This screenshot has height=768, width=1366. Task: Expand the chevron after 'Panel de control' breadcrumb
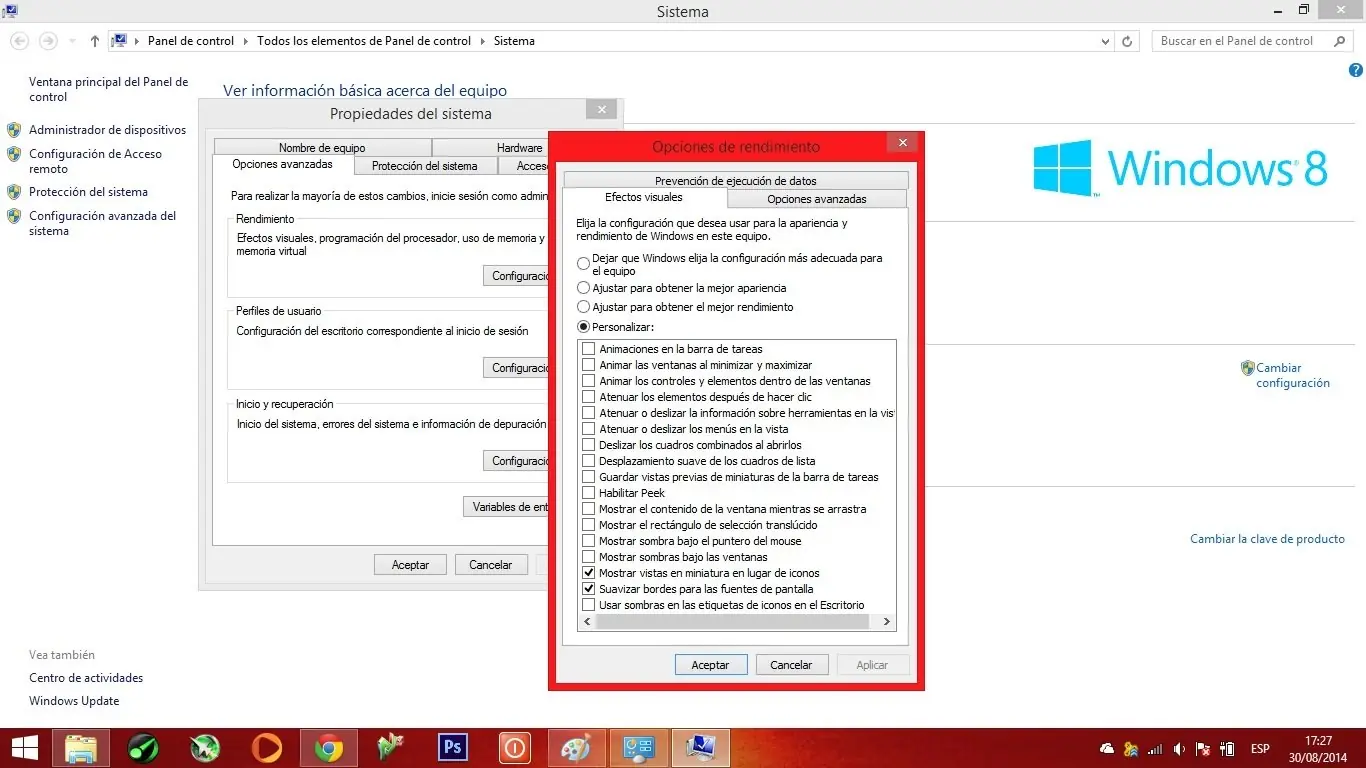[x=245, y=41]
